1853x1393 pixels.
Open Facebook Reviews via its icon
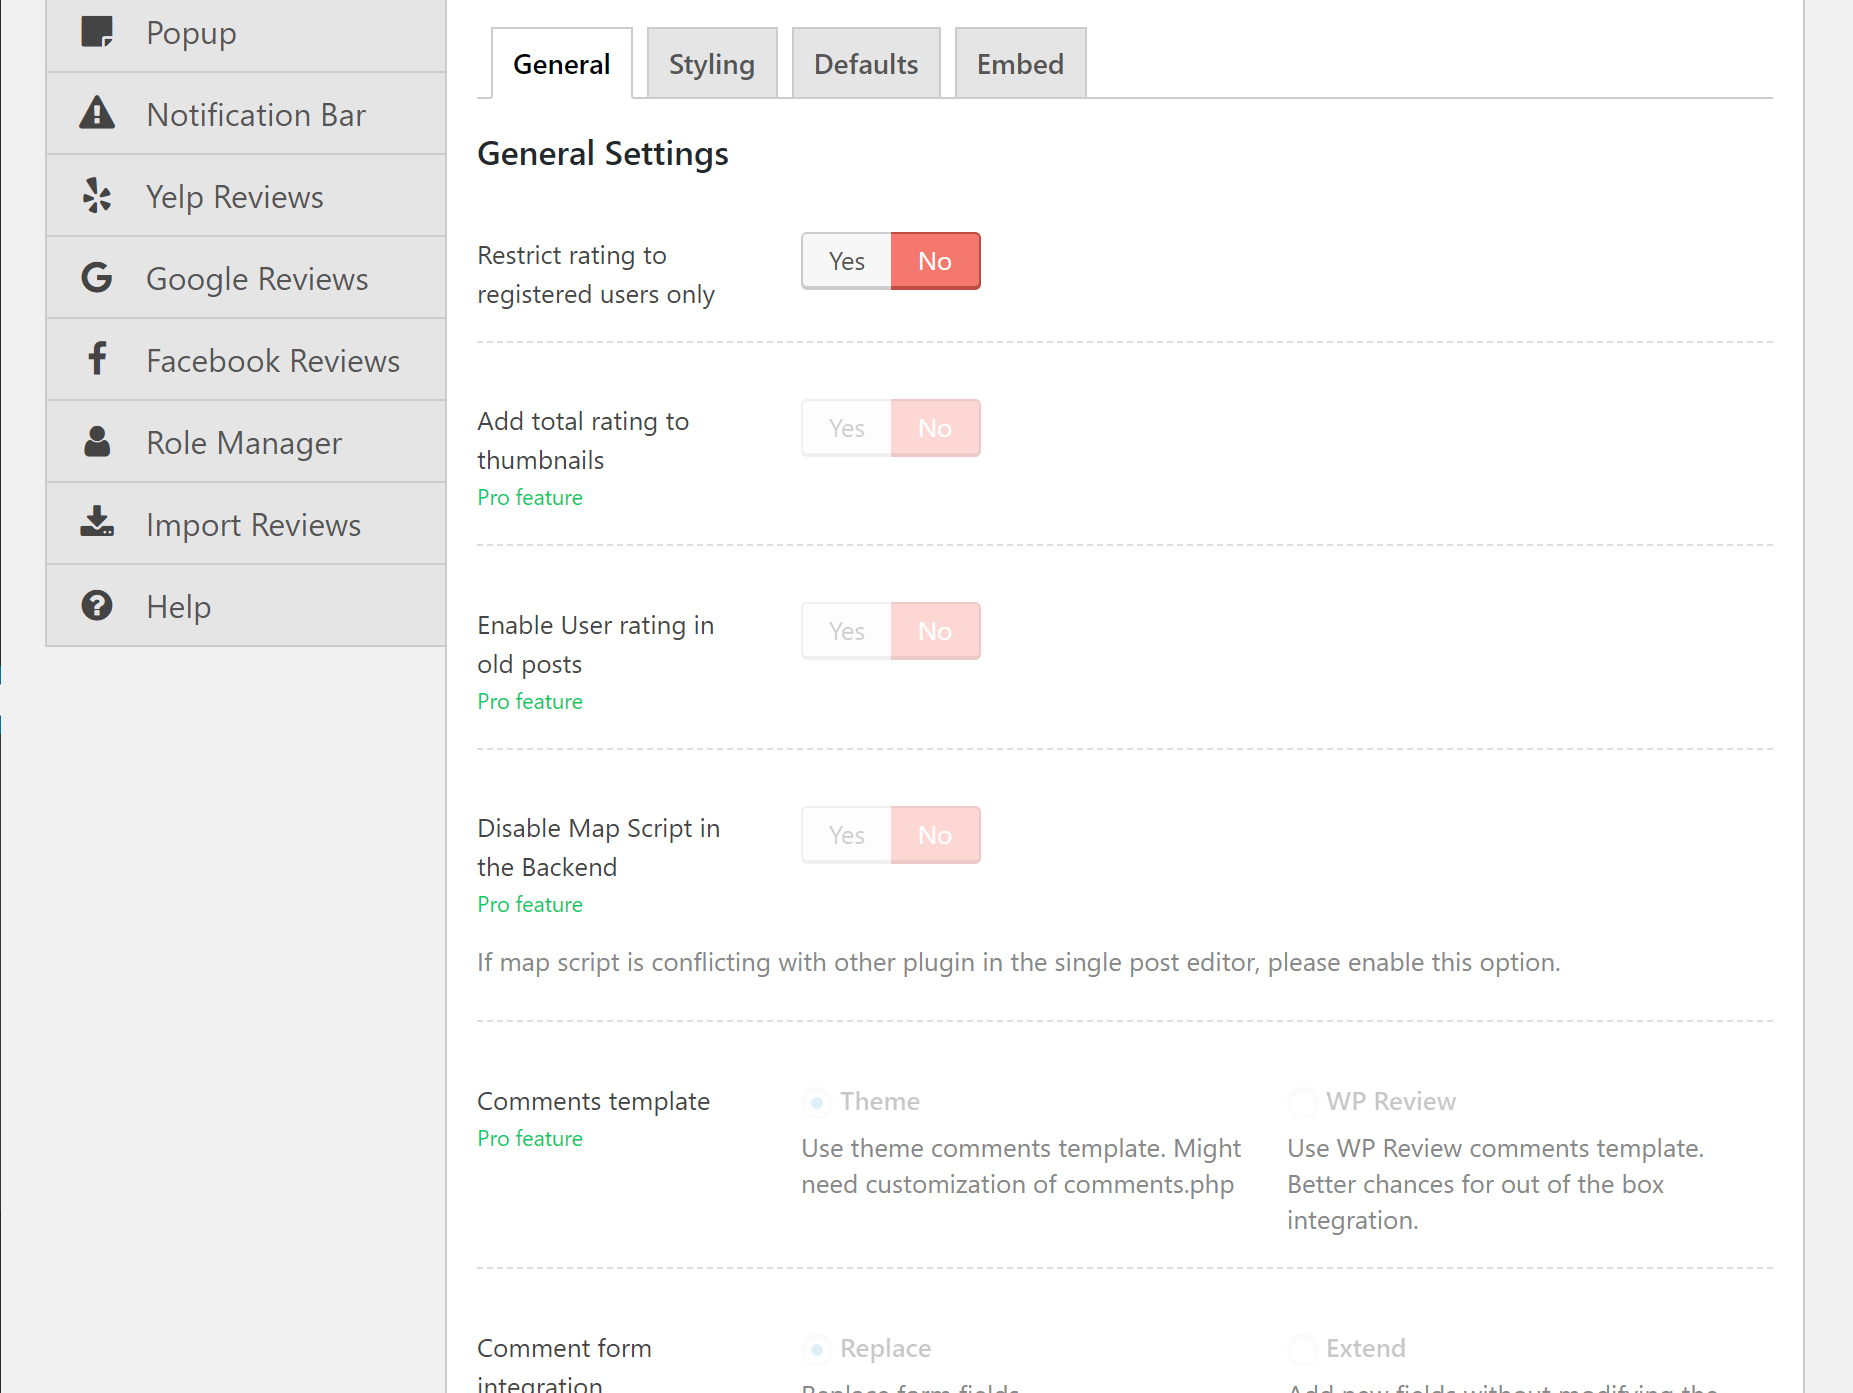(x=97, y=360)
